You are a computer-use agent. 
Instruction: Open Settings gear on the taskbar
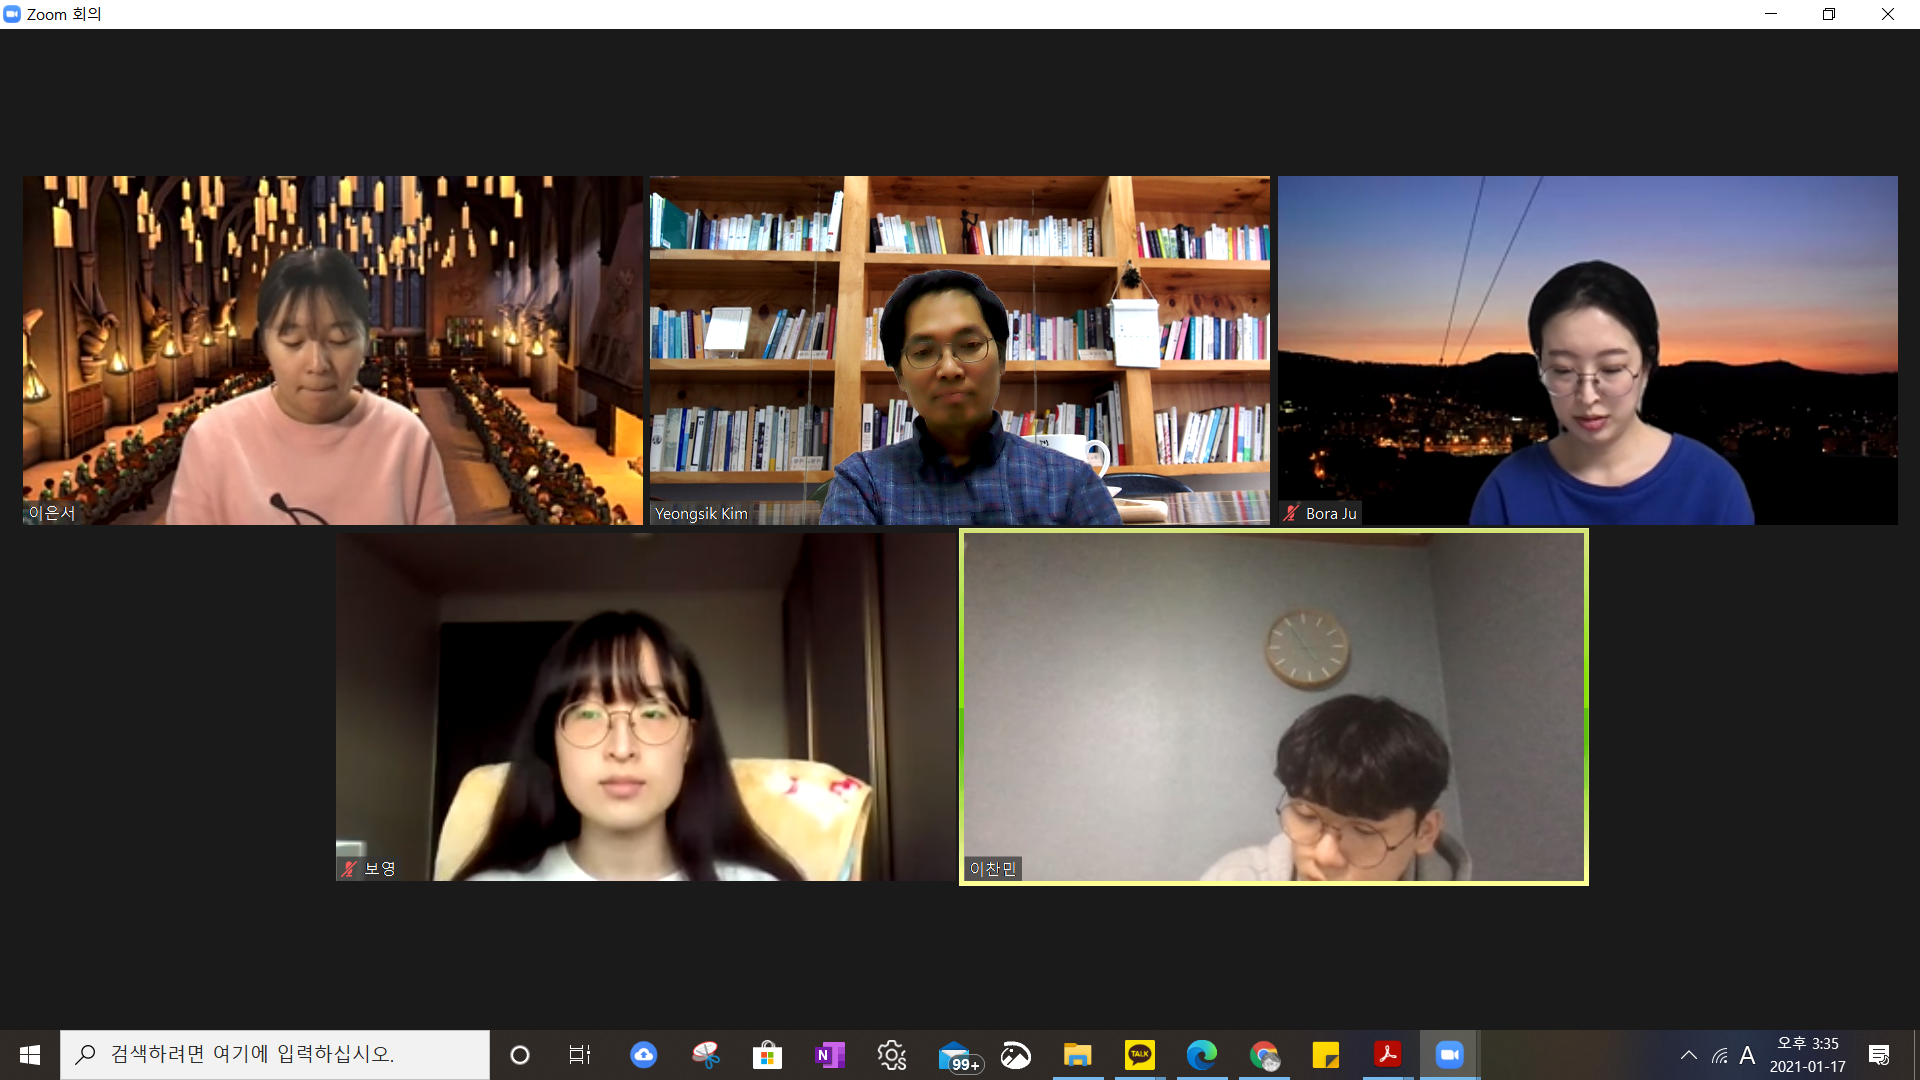892,1055
